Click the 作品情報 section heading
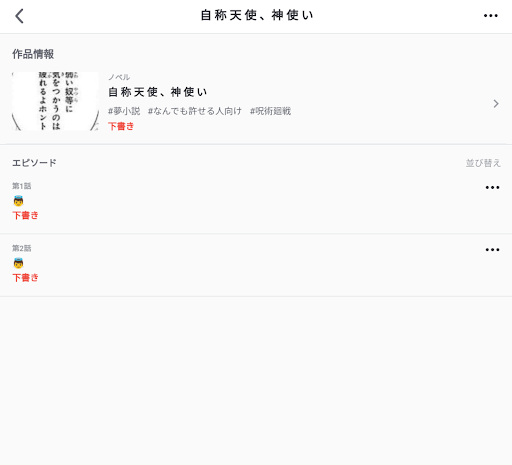Image resolution: width=512 pixels, height=465 pixels. tap(33, 54)
